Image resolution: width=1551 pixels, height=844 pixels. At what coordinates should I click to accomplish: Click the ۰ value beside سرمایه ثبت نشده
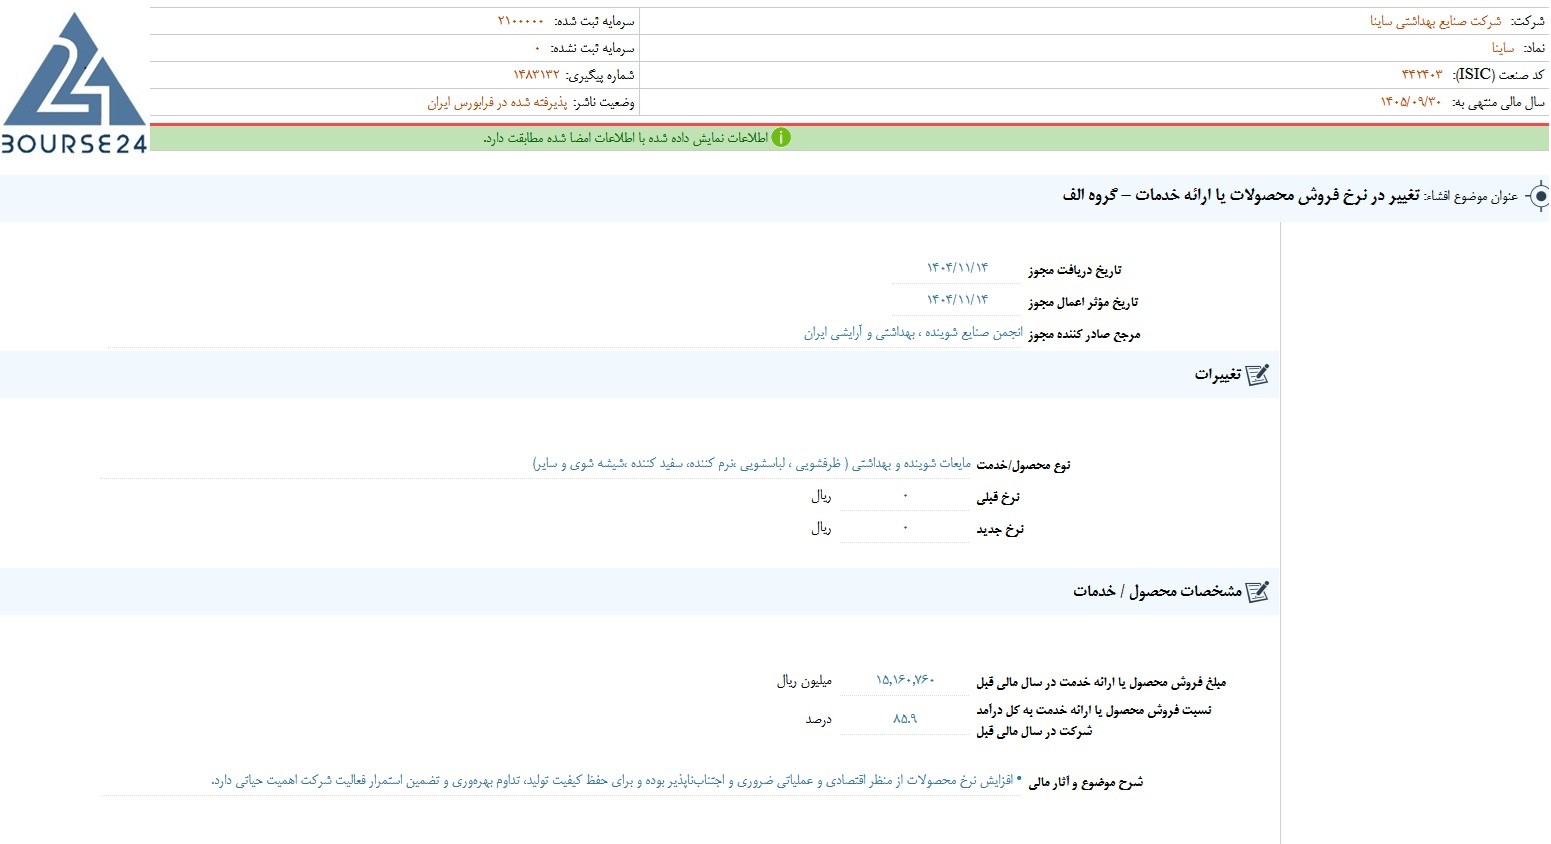pos(537,48)
